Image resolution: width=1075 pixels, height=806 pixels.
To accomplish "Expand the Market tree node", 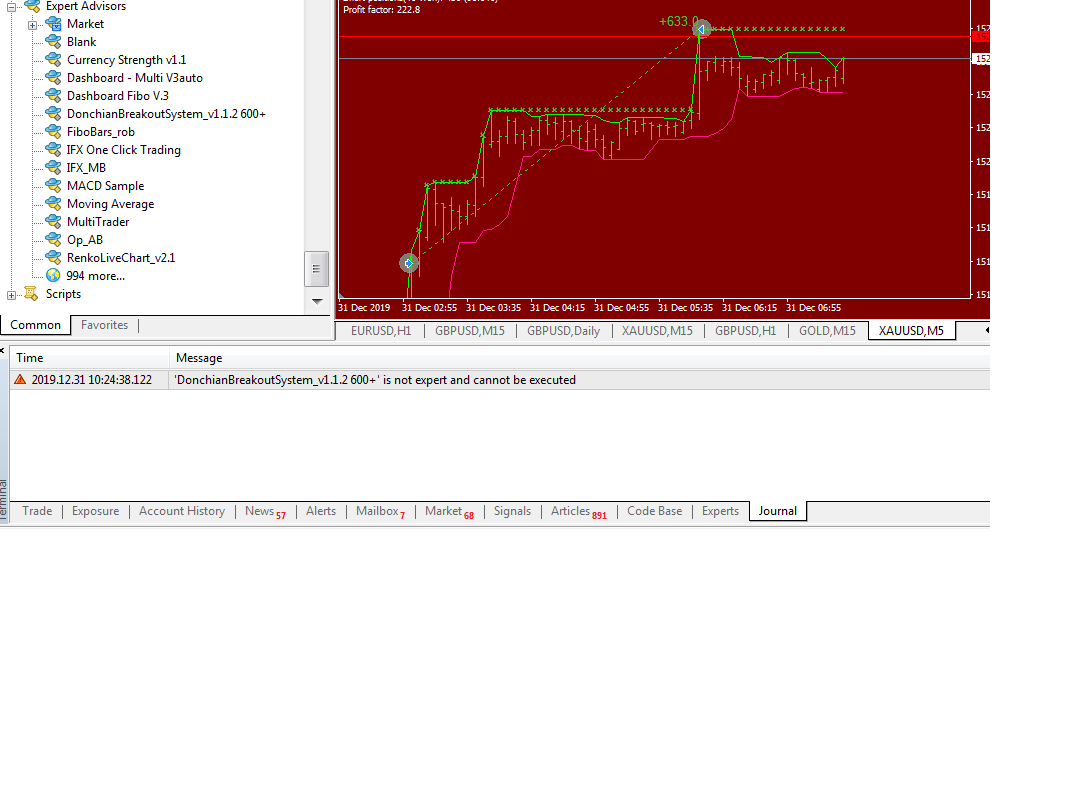I will pos(32,25).
